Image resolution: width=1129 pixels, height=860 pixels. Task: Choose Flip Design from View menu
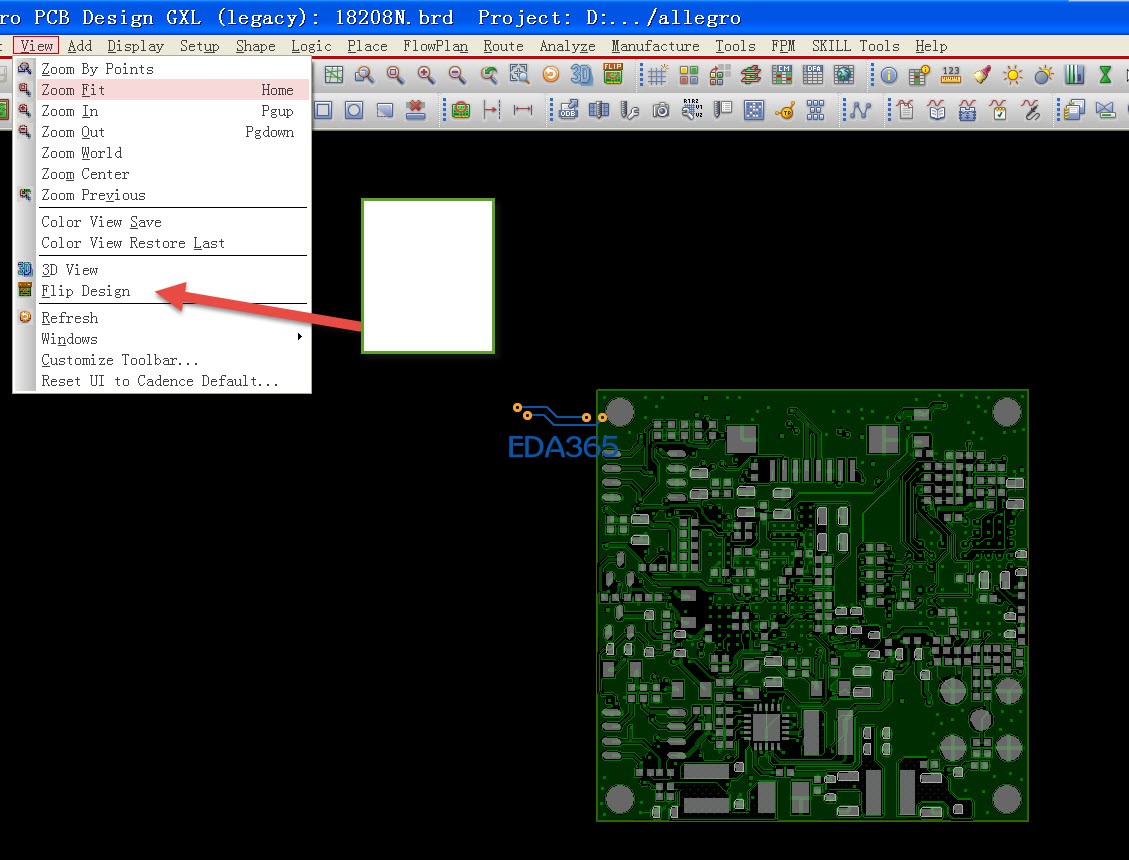86,291
